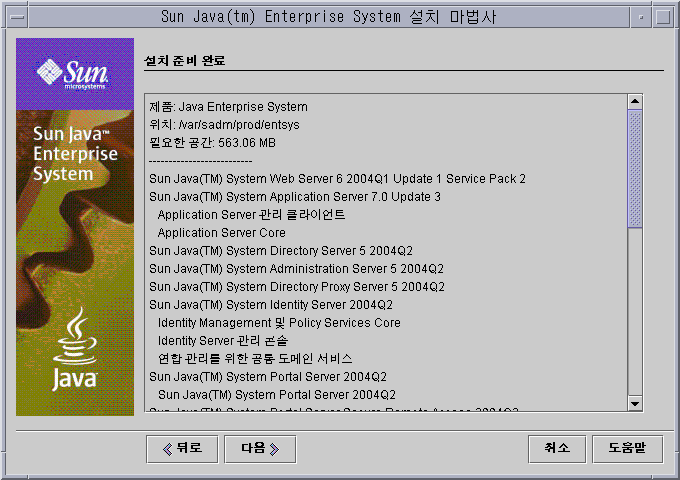
Task: Select '연합 관리를 위한 공통 도메인 서비스' line
Action: click(x=255, y=359)
